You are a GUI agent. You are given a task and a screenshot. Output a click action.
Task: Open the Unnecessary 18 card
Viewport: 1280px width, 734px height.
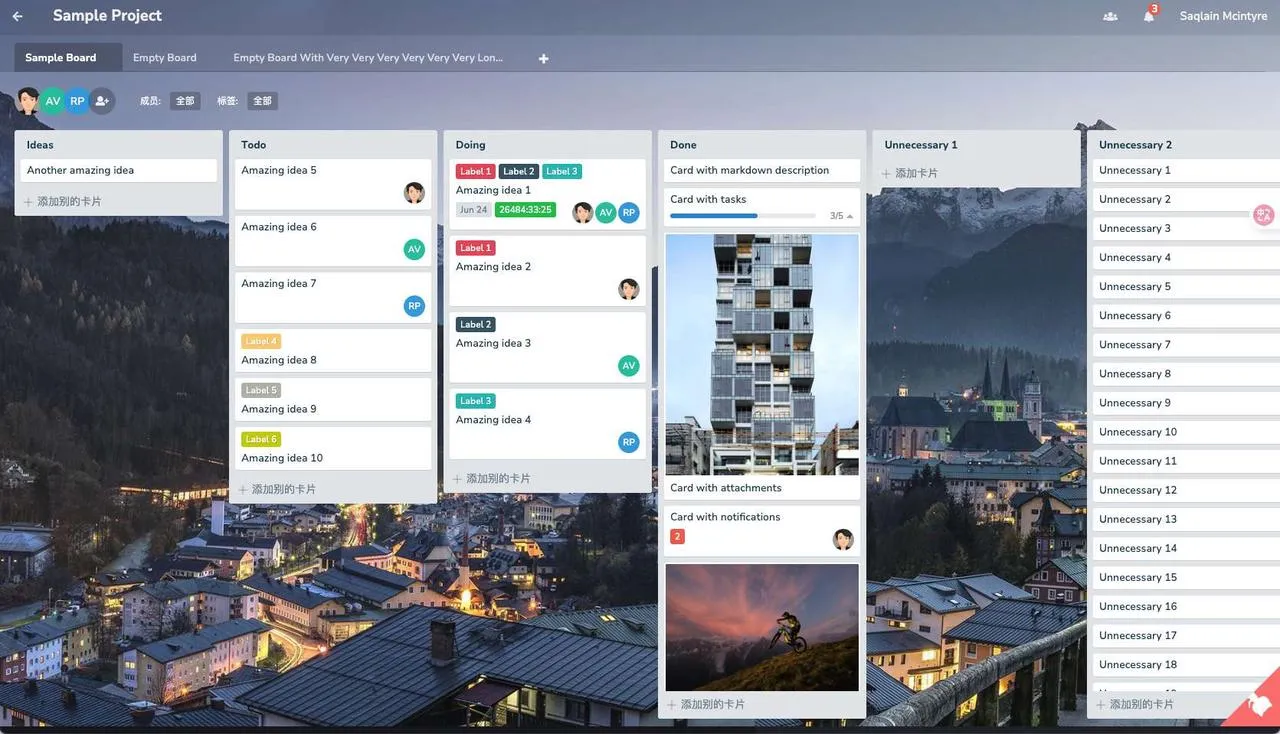click(x=1186, y=664)
